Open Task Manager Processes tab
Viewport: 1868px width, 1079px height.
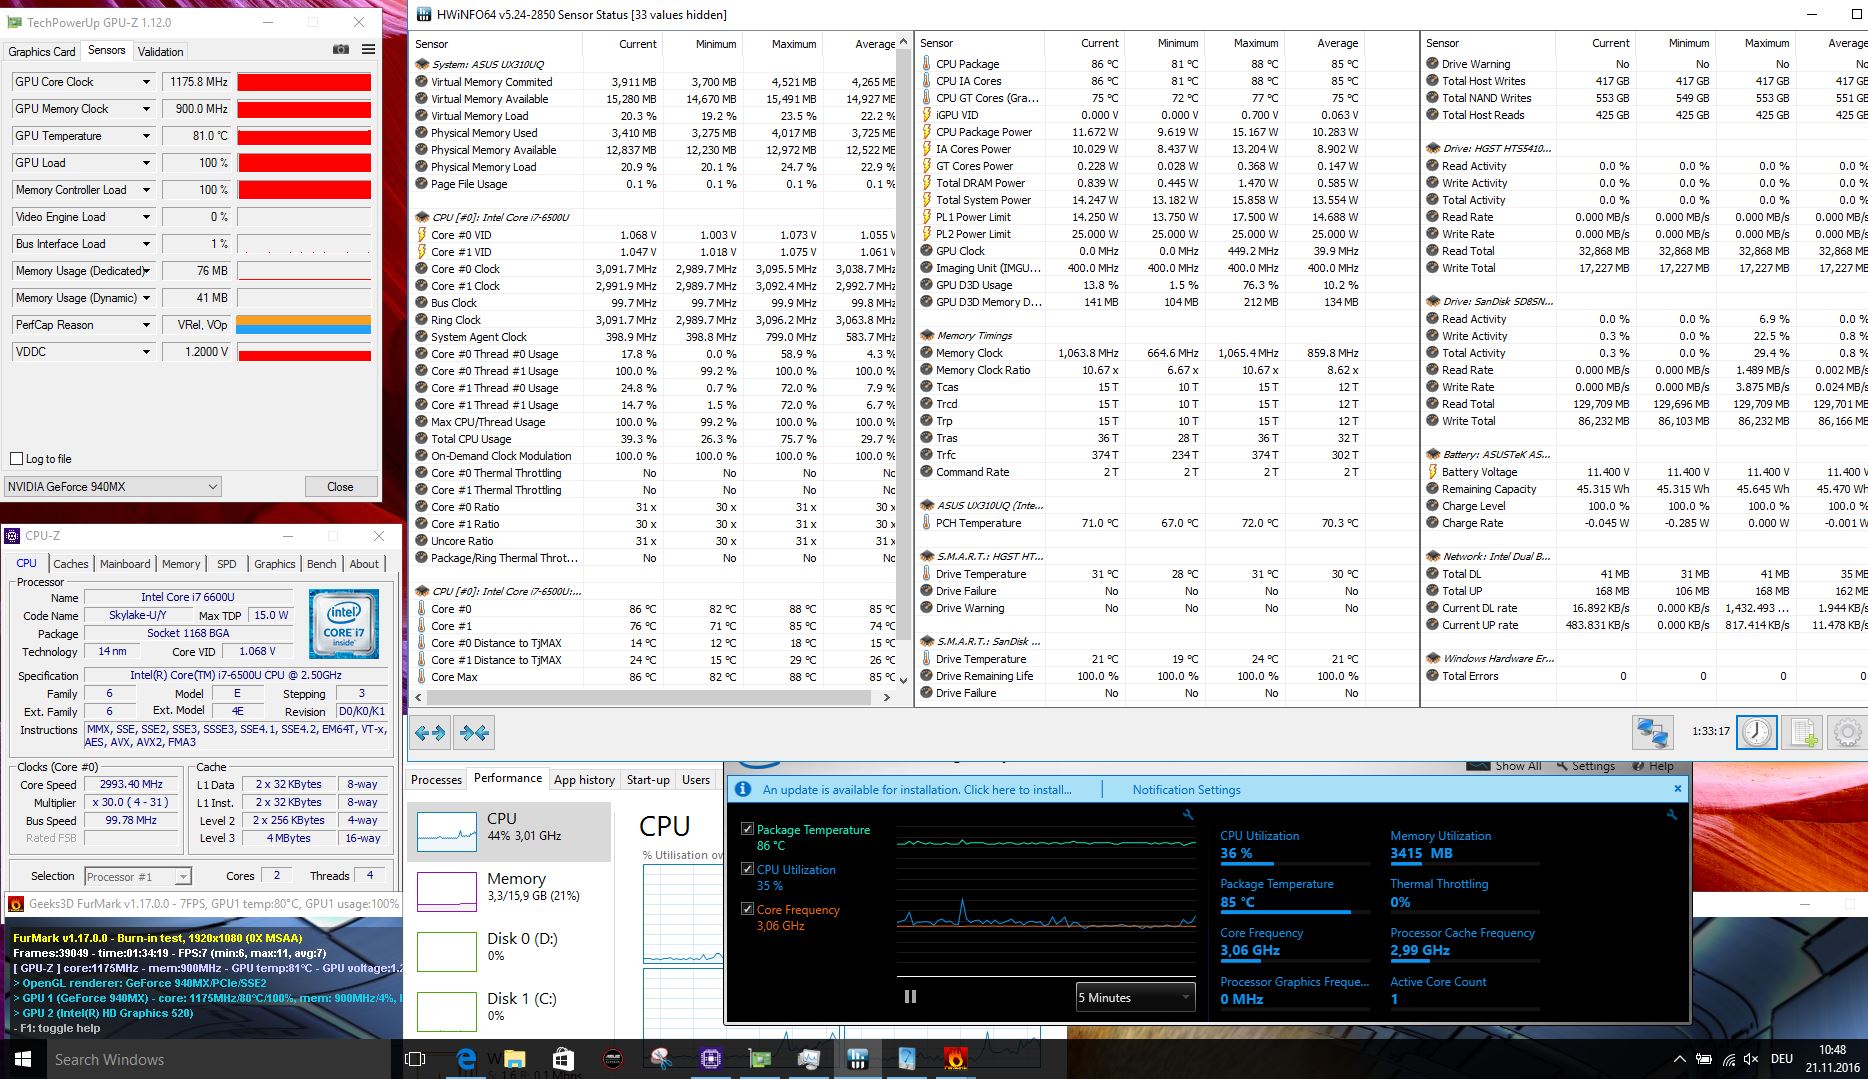pos(437,780)
